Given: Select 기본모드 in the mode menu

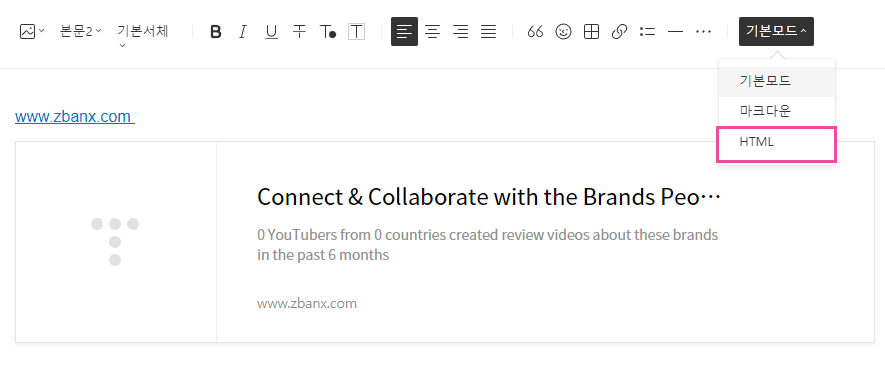Looking at the screenshot, I should click(776, 81).
